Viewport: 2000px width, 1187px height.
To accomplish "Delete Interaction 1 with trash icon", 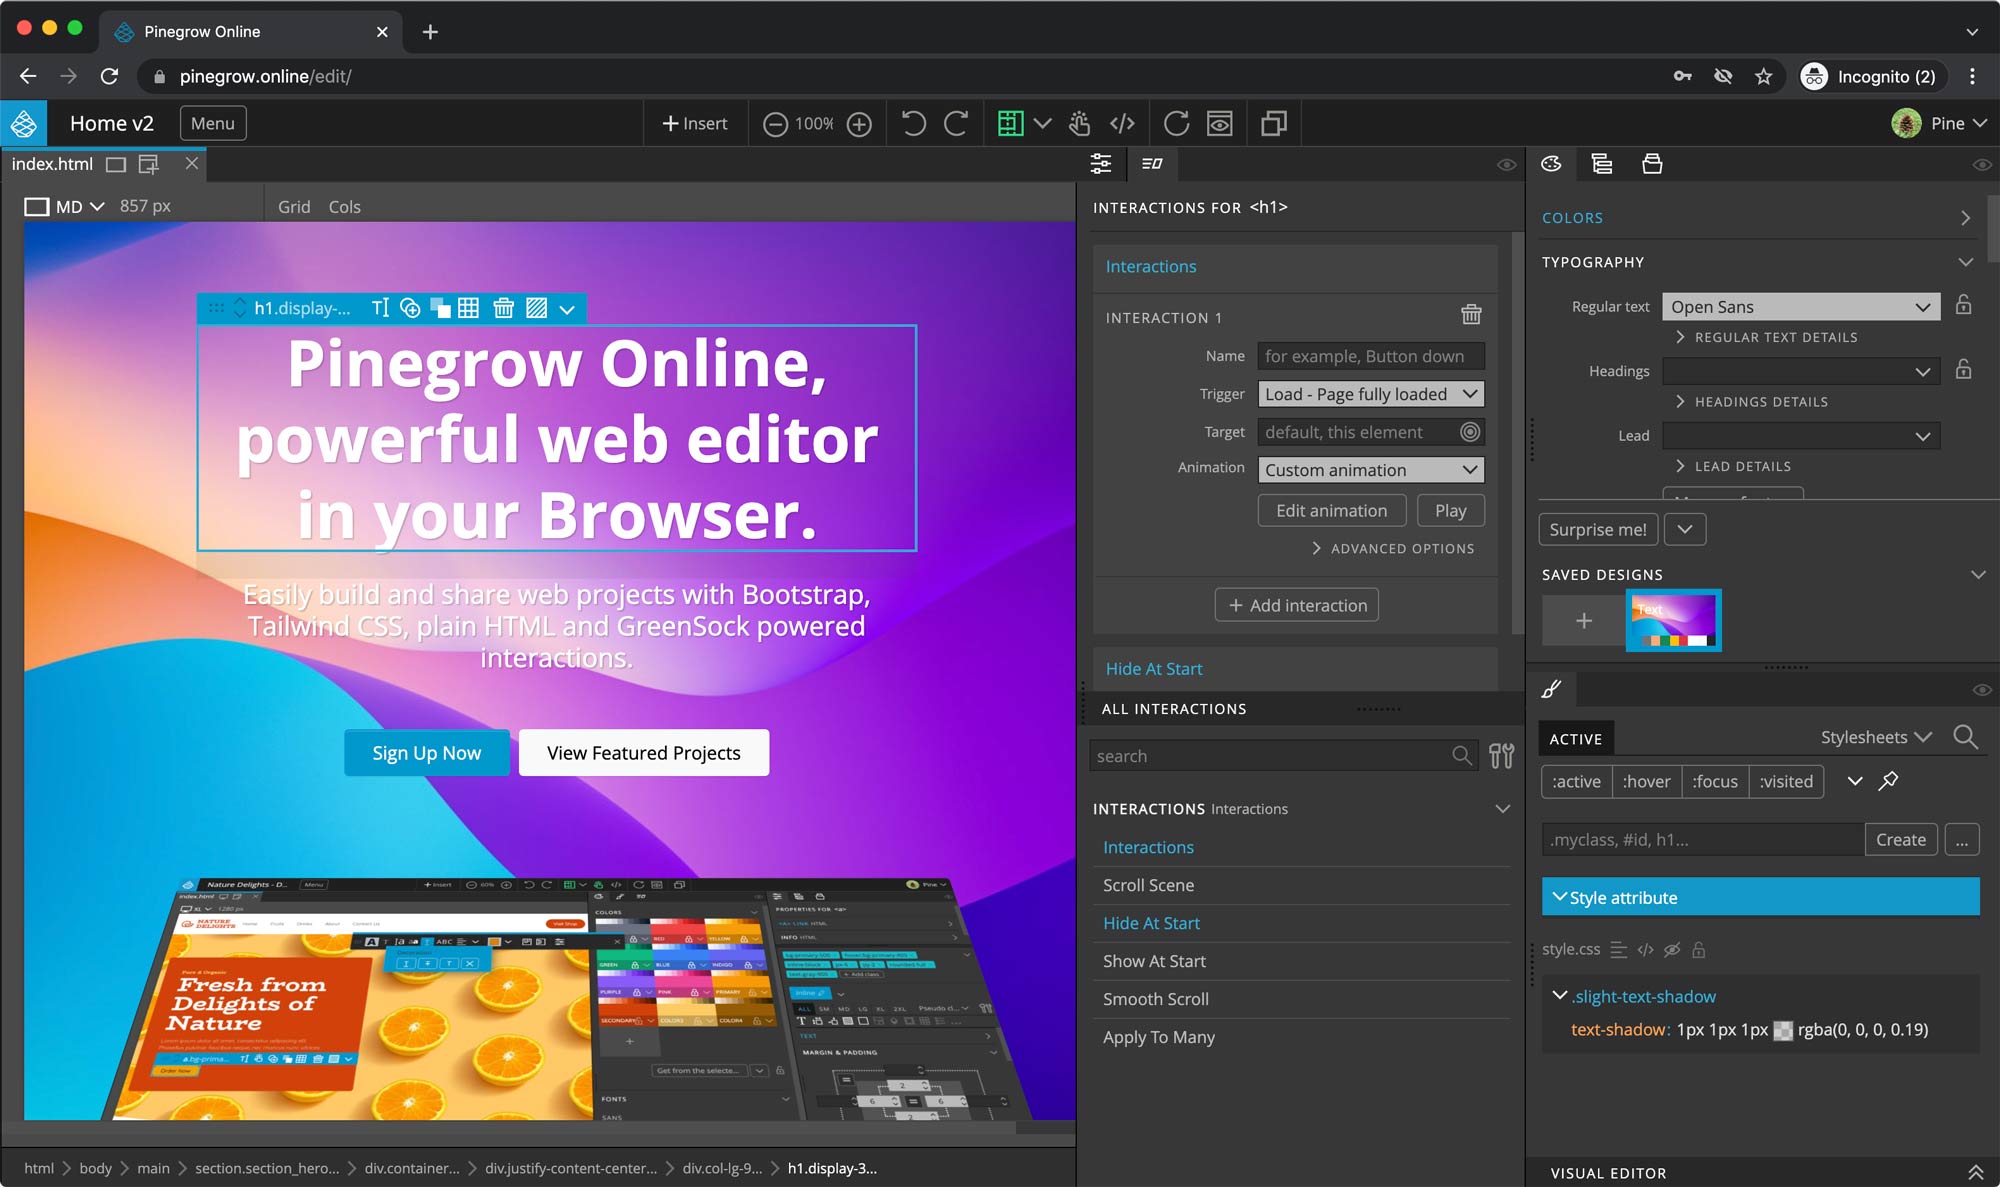I will point(1471,315).
